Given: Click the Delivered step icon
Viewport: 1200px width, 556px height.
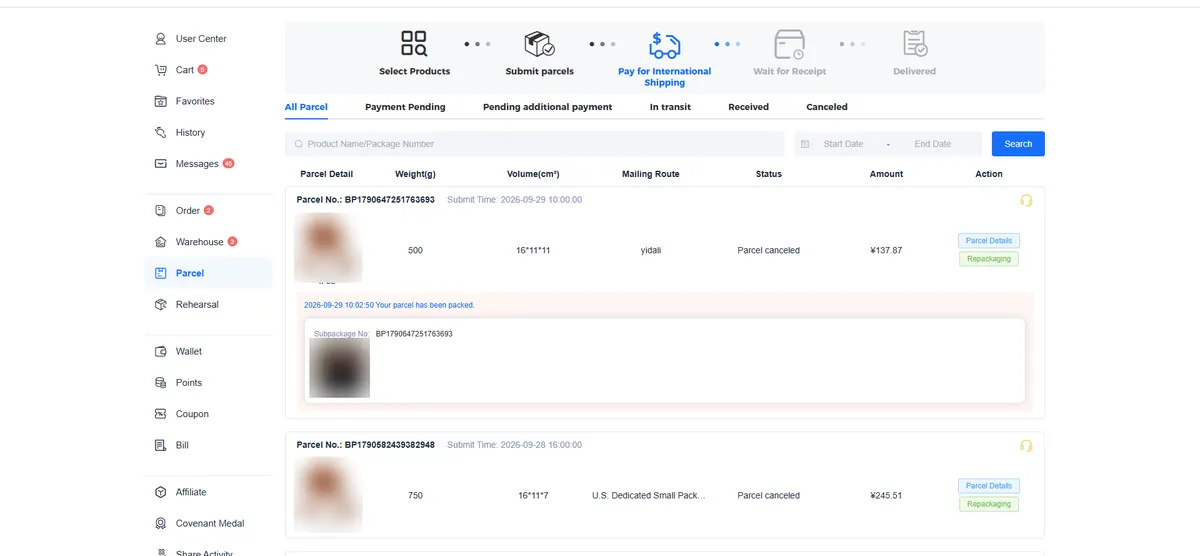Looking at the screenshot, I should [x=915, y=44].
